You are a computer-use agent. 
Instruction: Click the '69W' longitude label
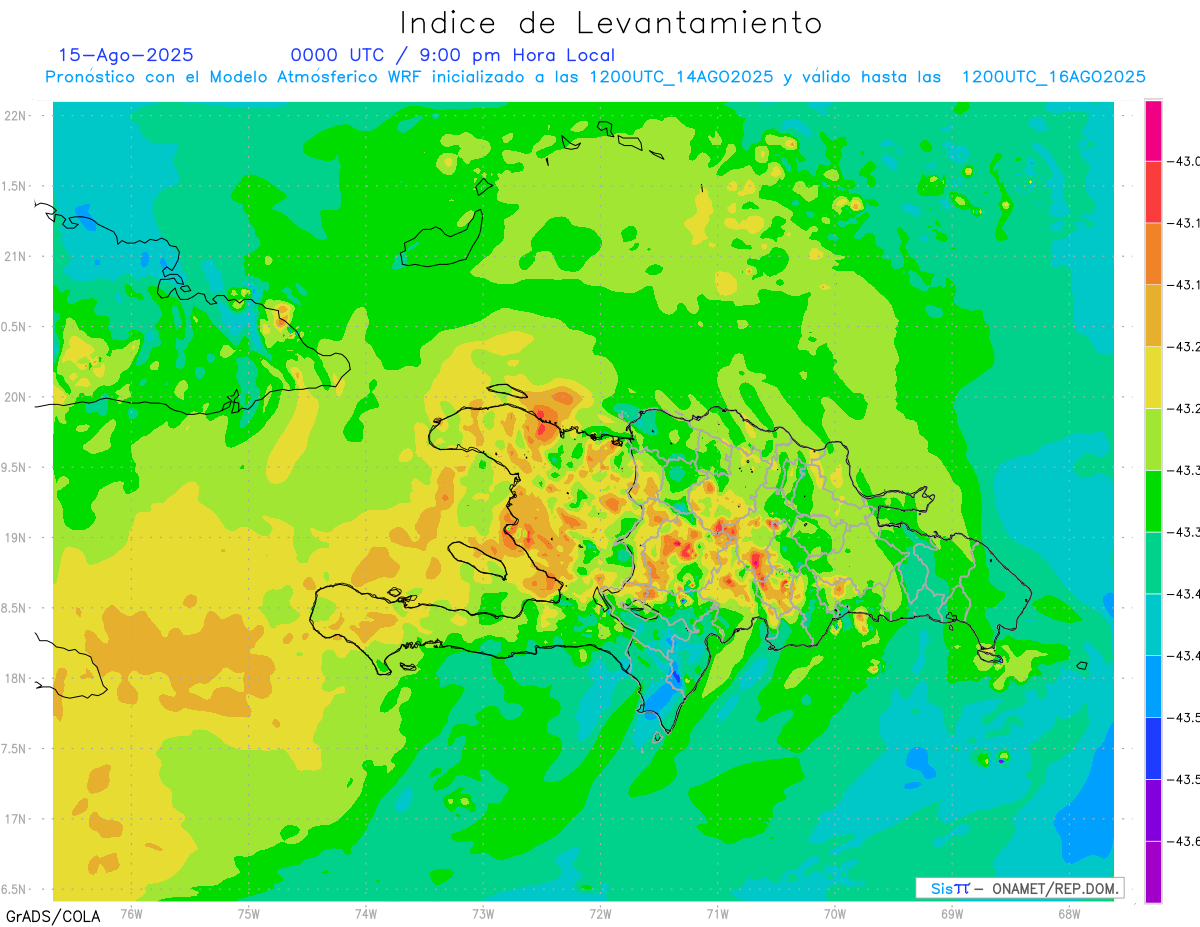[x=952, y=913]
